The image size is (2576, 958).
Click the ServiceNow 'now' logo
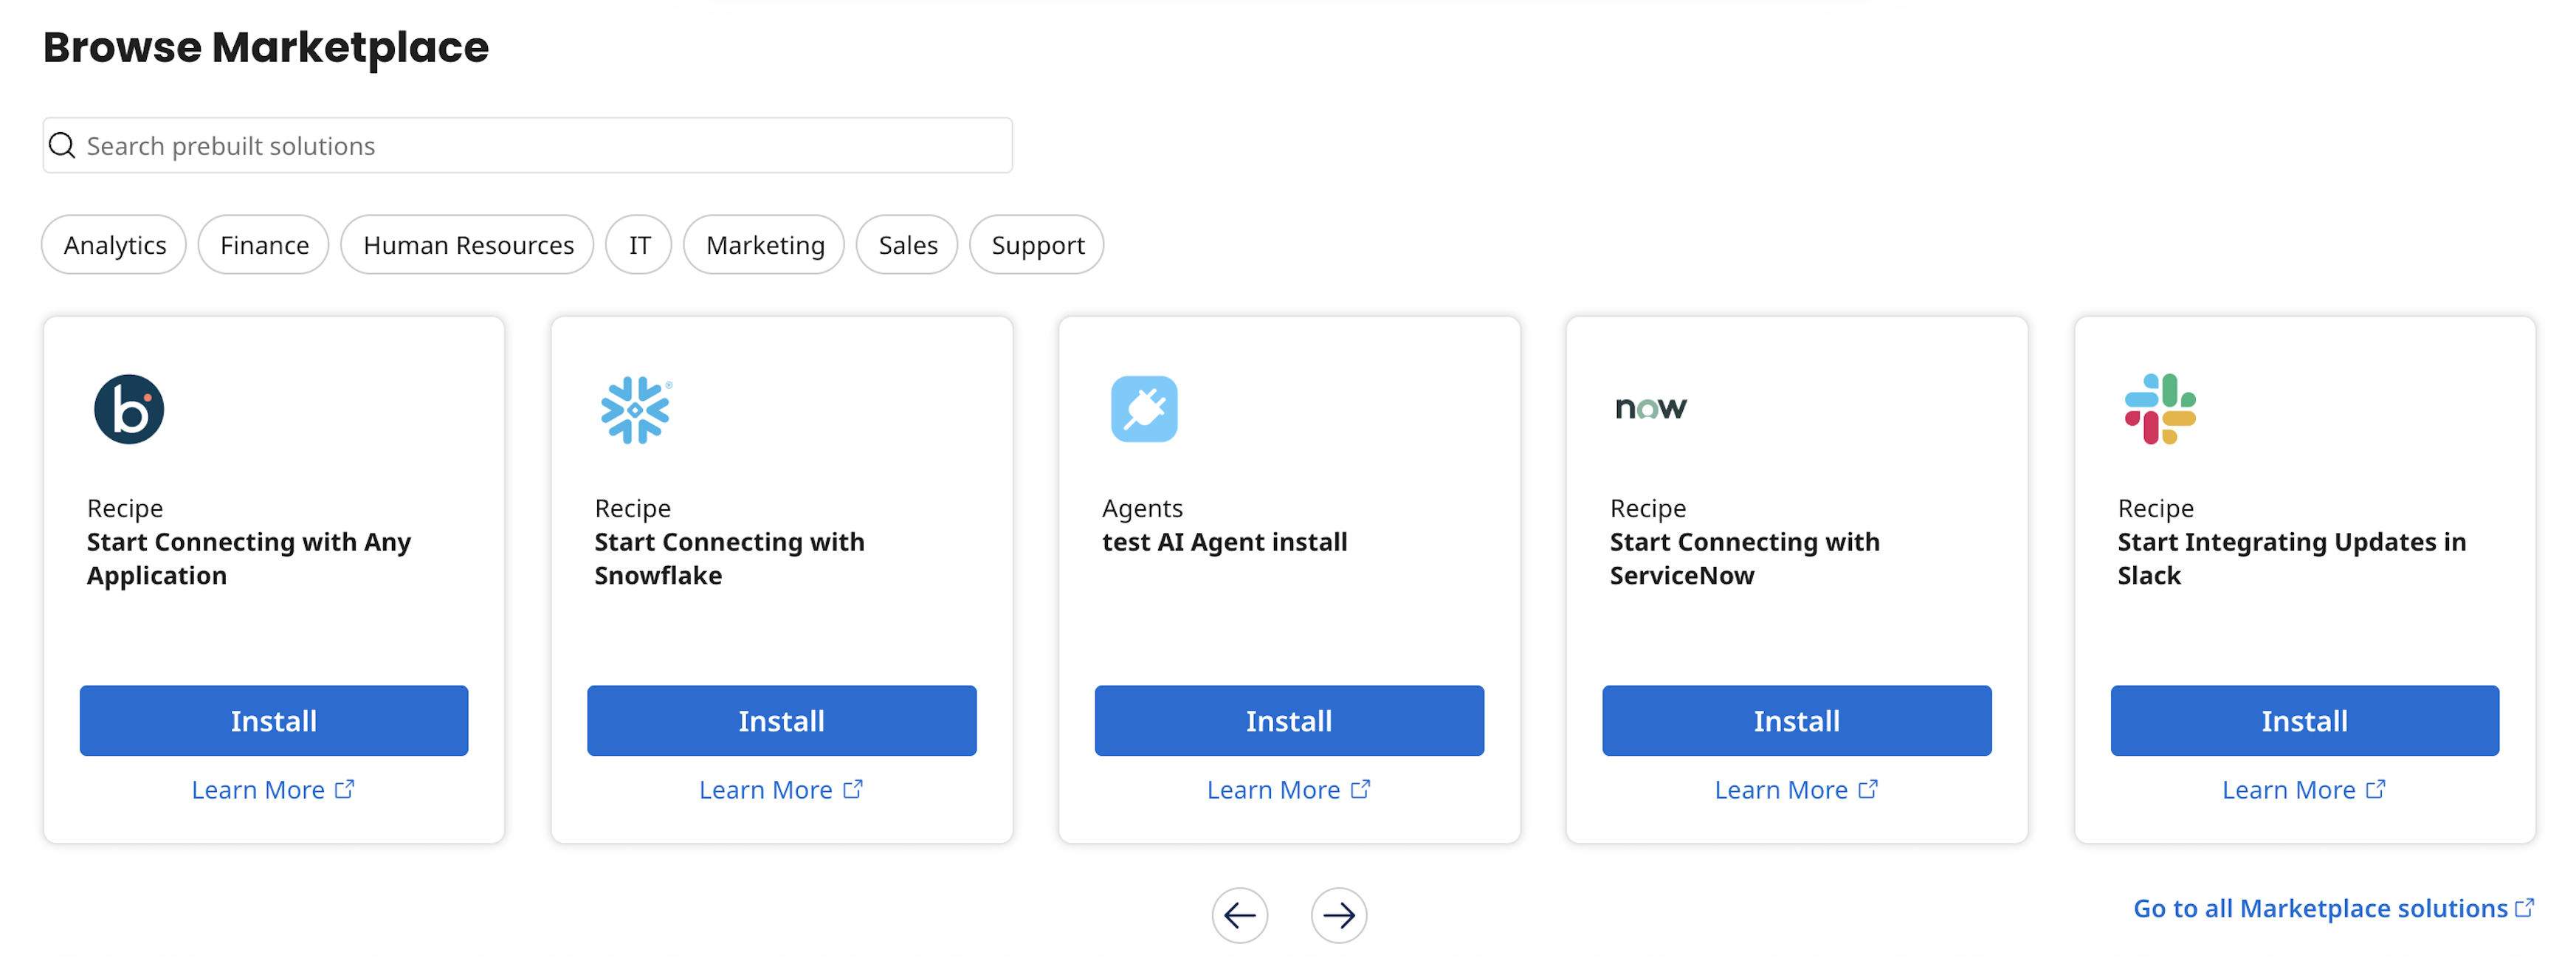[1650, 408]
